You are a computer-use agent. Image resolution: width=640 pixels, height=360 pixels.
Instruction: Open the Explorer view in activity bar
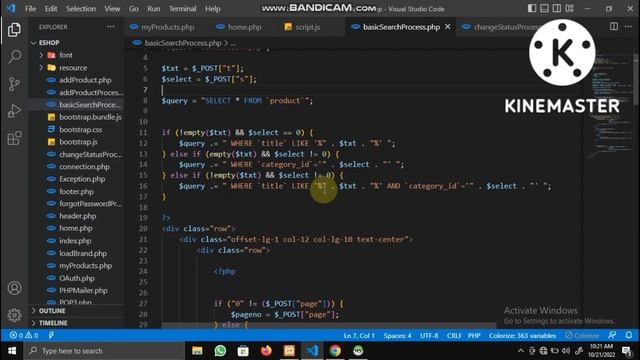click(14, 30)
